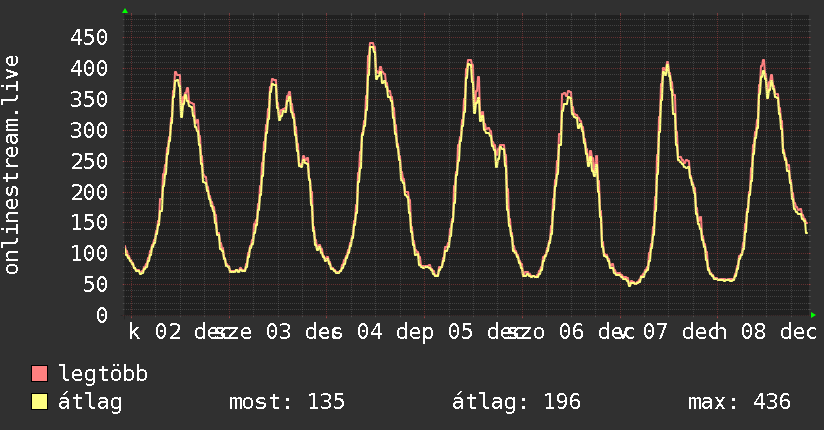Click the green arrow at x-axis end
Image resolution: width=824 pixels, height=430 pixels.
point(813,315)
